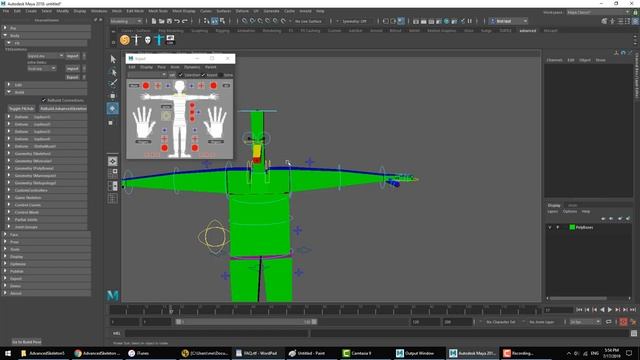Image resolution: width=640 pixels, height=360 pixels.
Task: Collapse the Body section
Action: pyautogui.click(x=5, y=36)
